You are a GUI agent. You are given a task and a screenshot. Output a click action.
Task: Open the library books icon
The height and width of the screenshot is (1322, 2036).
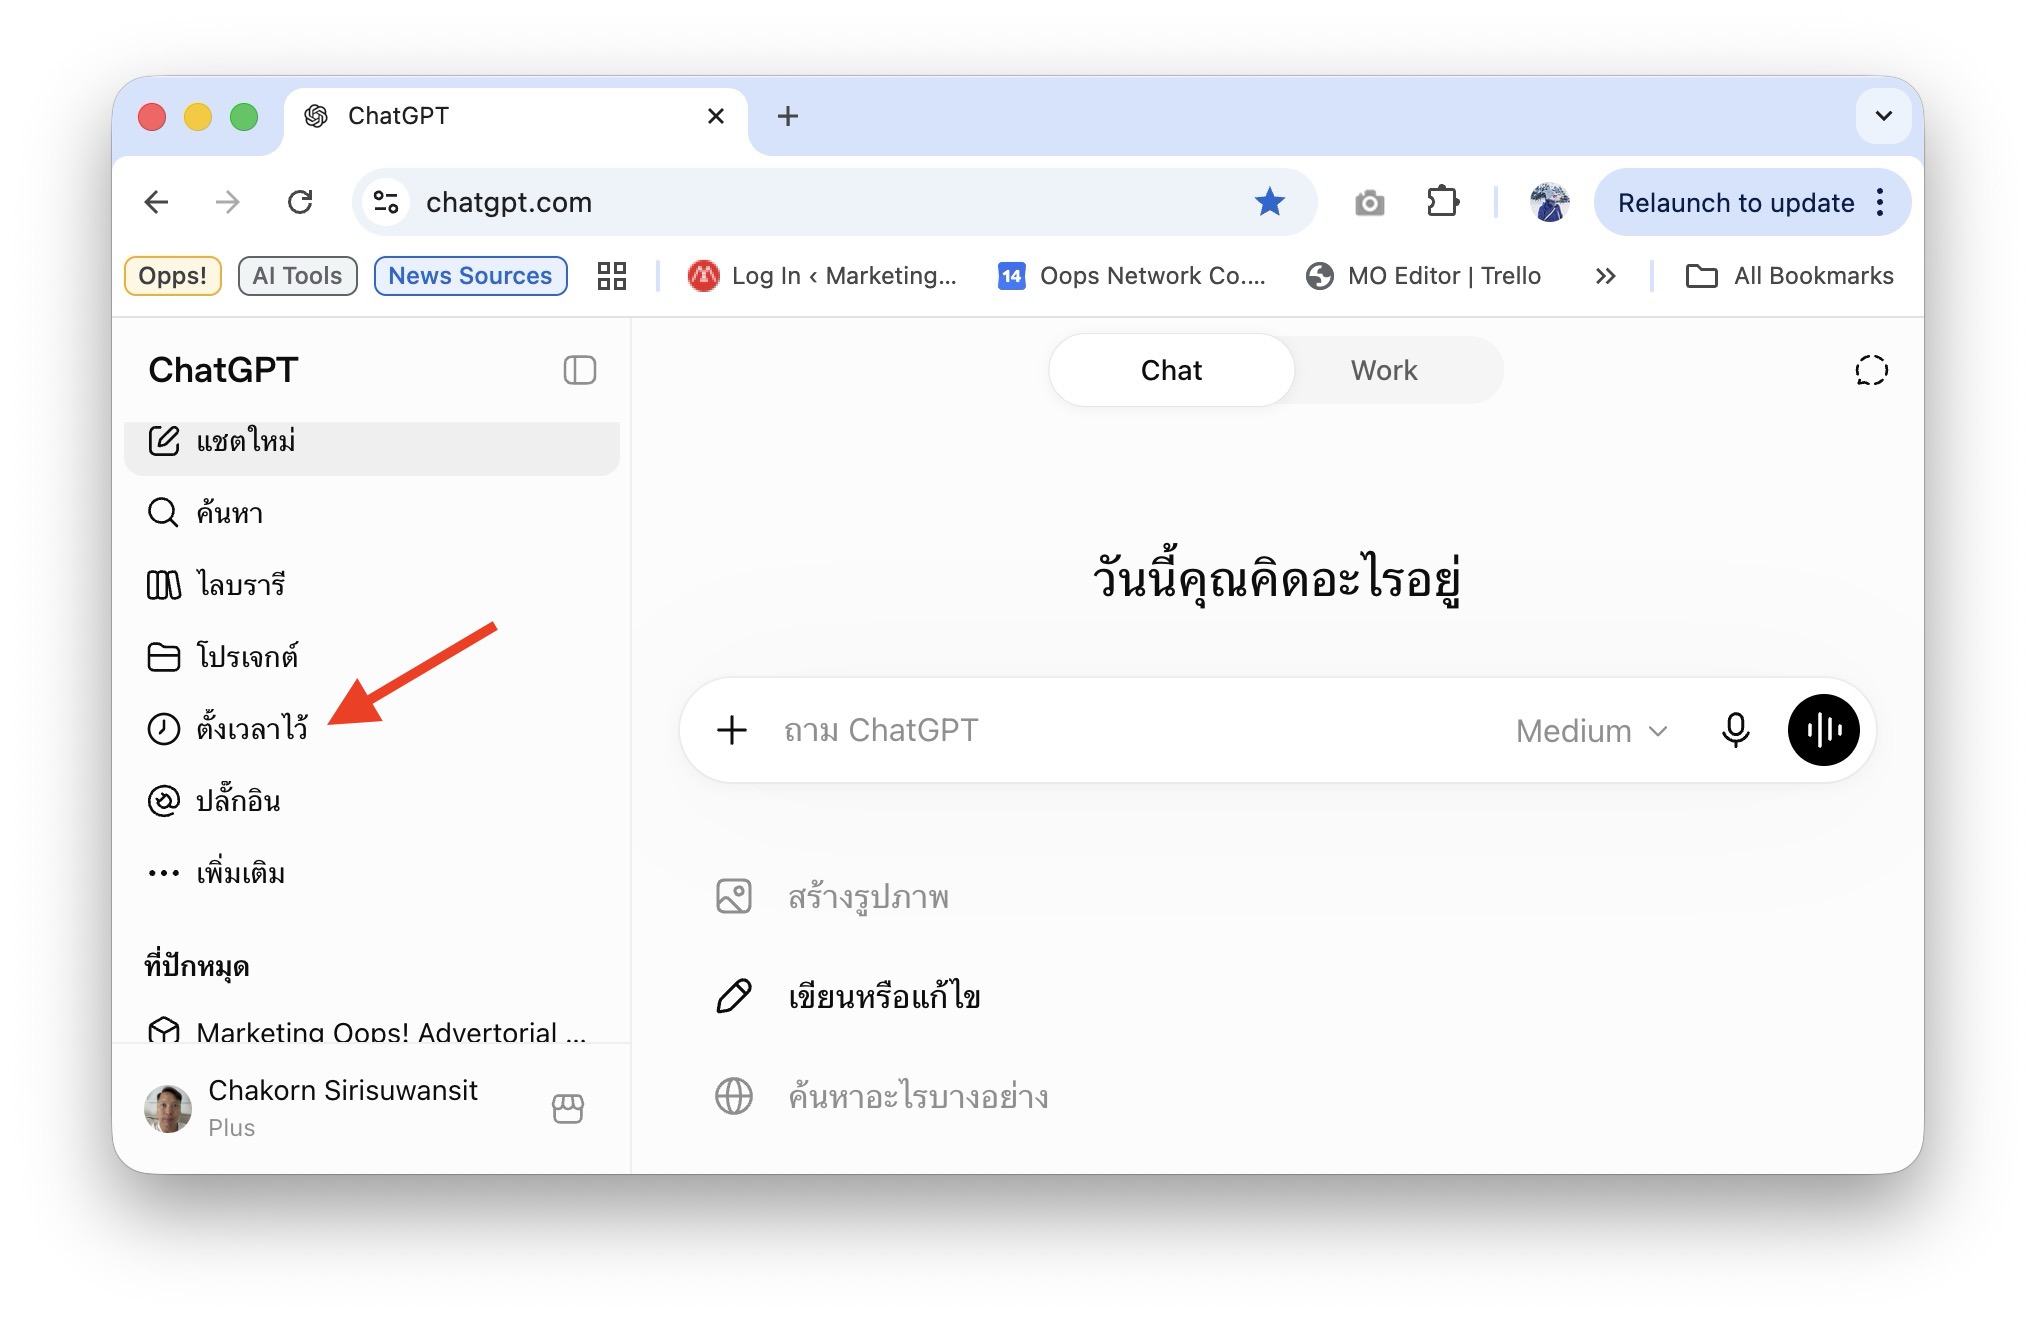(164, 585)
